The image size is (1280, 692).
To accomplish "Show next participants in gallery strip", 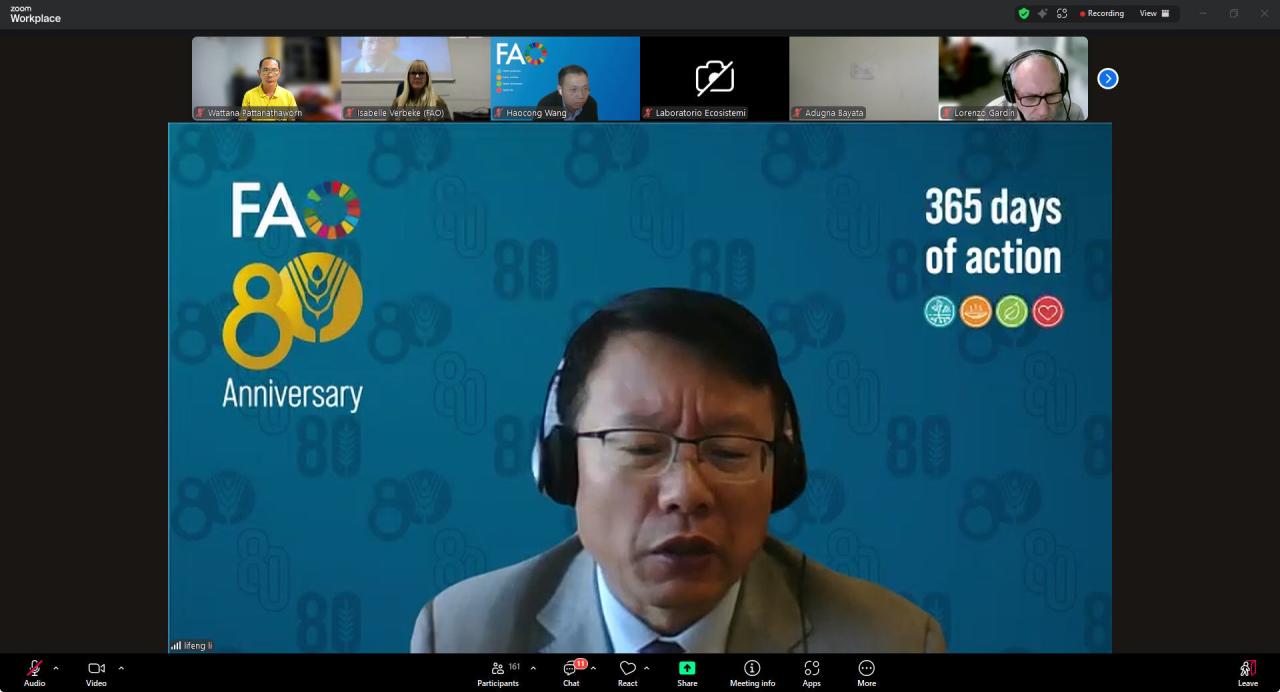I will coord(1107,78).
